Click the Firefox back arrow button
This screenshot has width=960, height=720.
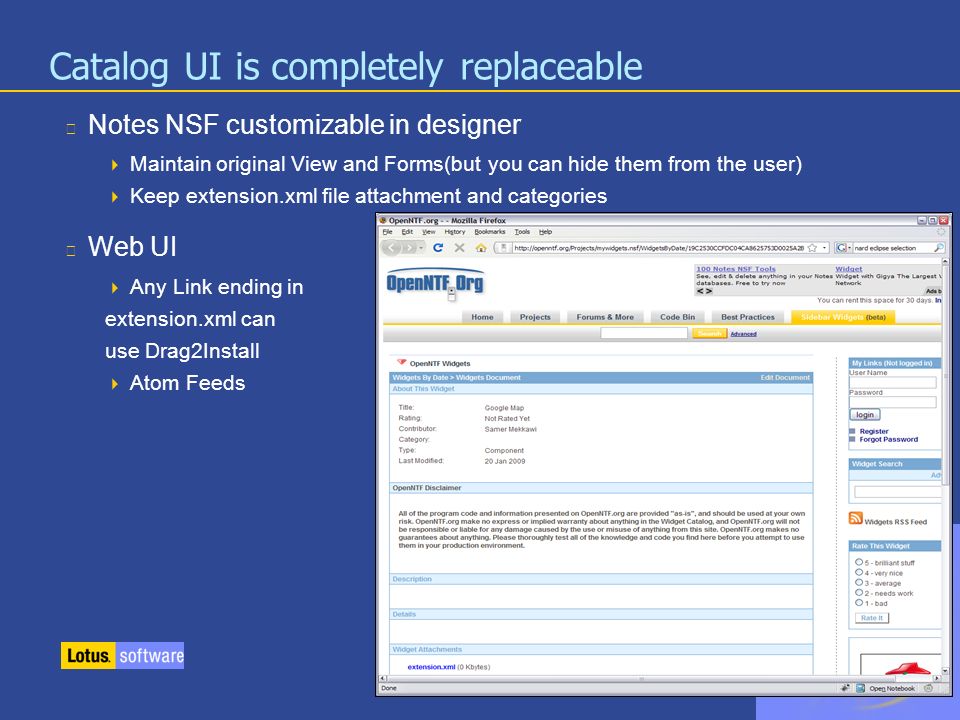point(392,248)
